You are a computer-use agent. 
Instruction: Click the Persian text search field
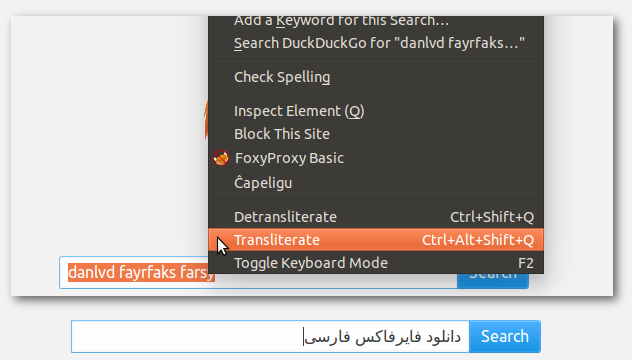coord(270,337)
